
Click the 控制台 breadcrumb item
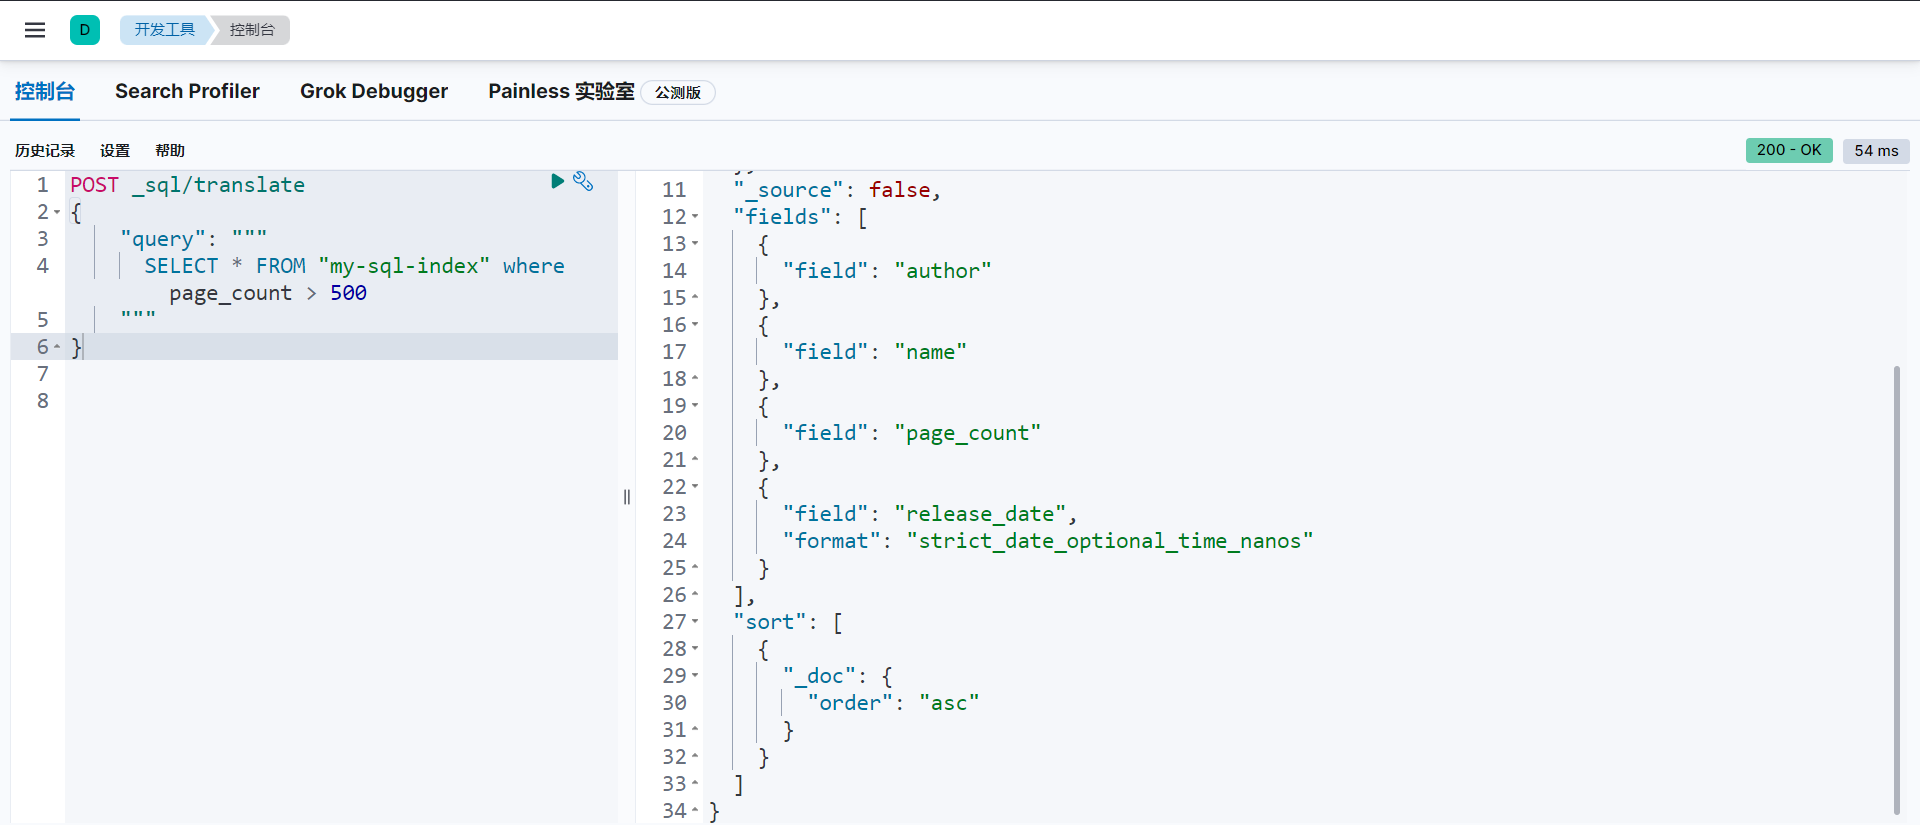[252, 30]
